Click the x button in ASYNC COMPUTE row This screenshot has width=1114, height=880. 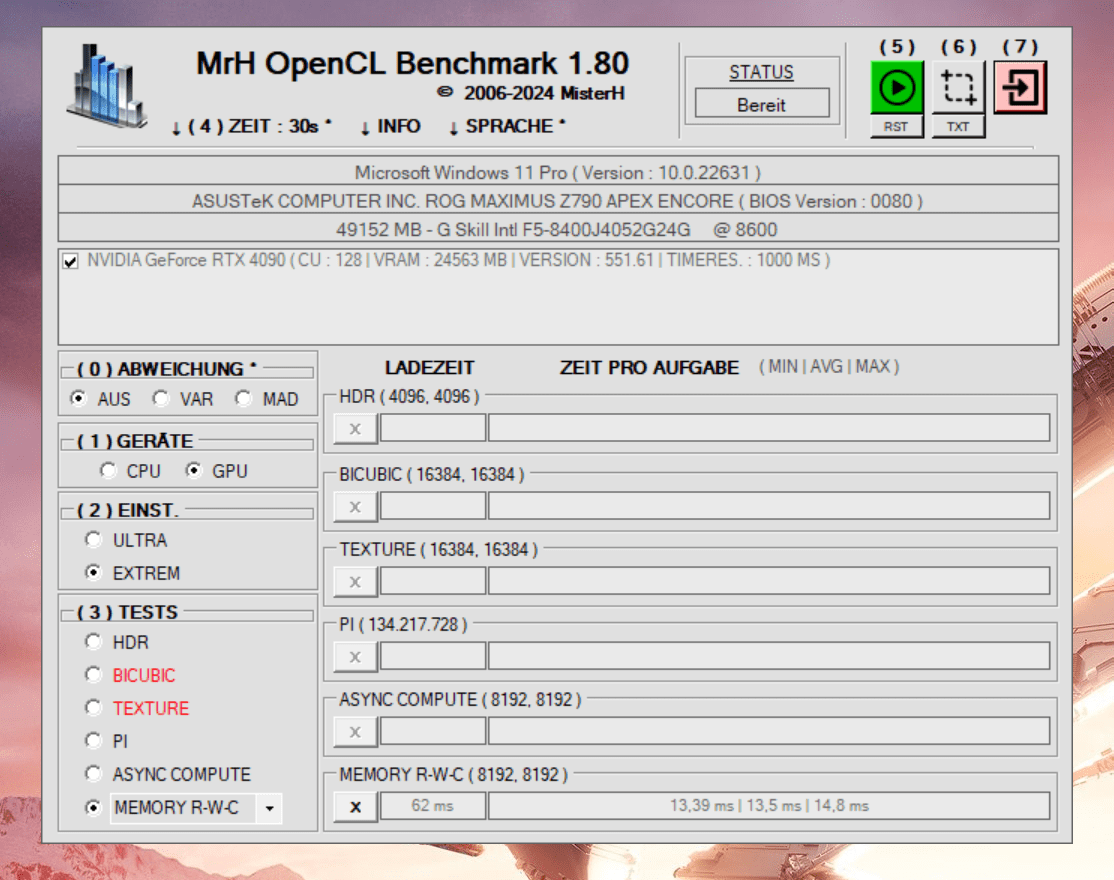pos(355,732)
